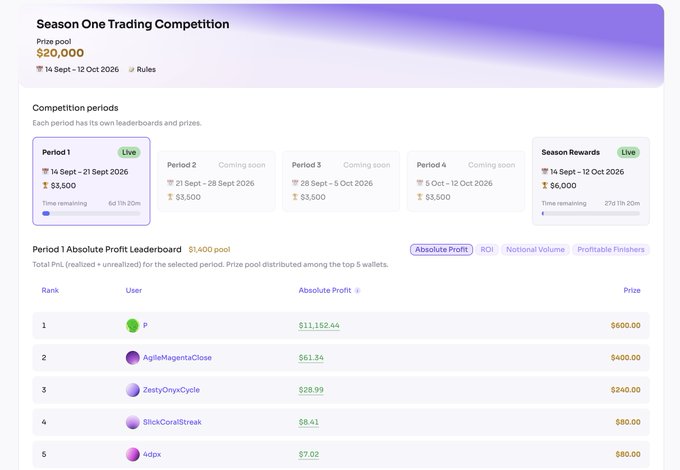Click the Absolute Profit column header
Viewport: 680px width, 470px height.
(325, 290)
